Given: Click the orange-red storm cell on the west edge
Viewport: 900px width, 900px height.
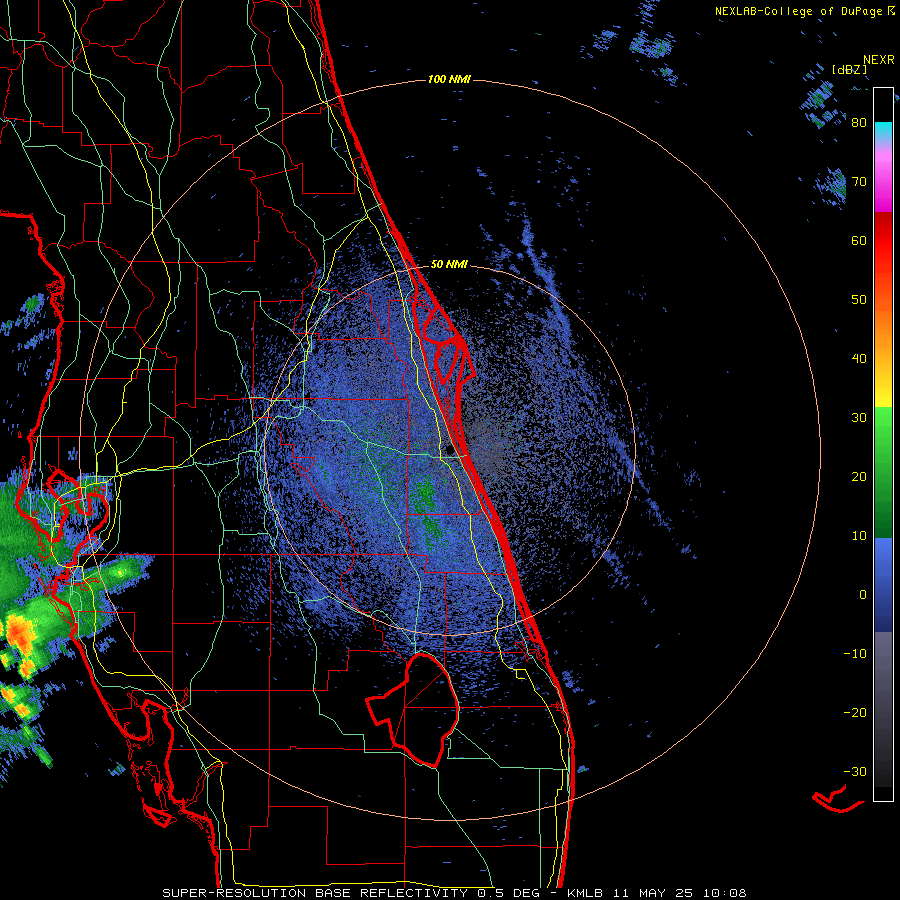Looking at the screenshot, I should pyautogui.click(x=21, y=634).
